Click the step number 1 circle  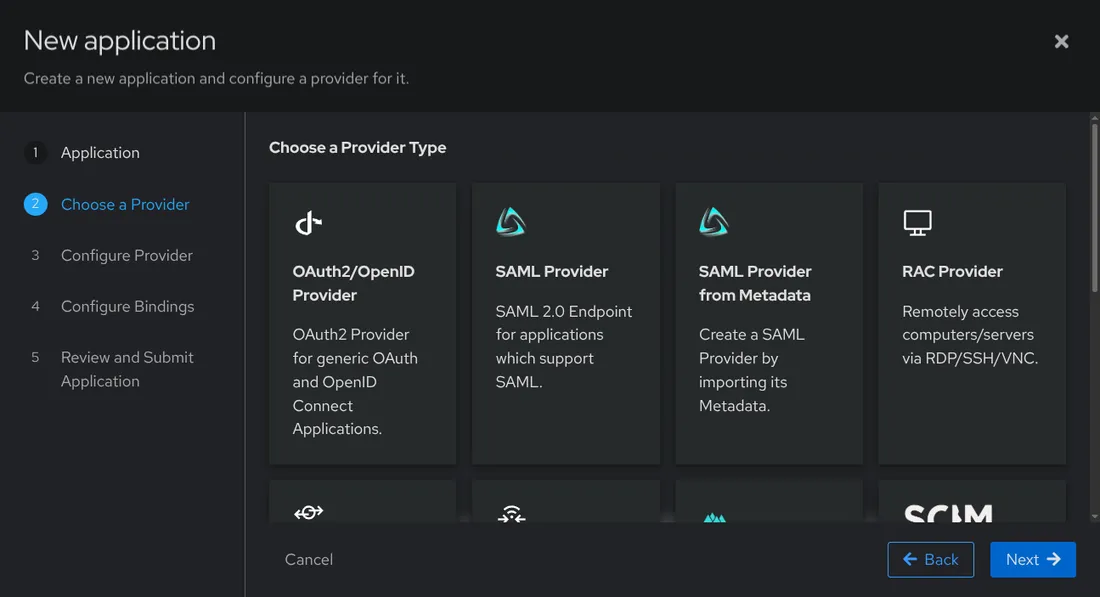(35, 153)
